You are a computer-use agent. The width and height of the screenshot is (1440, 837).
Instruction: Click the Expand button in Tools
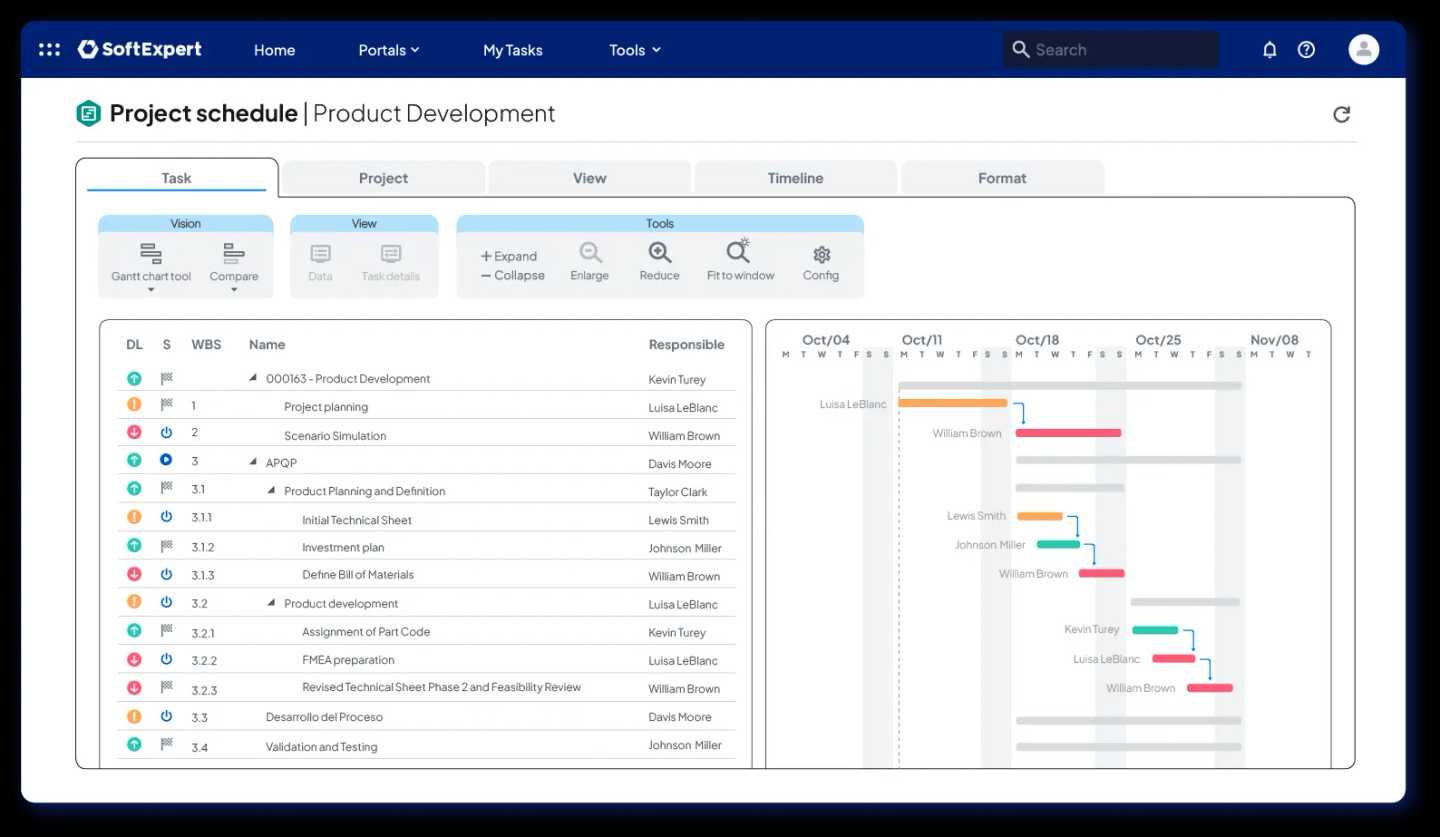tap(509, 255)
